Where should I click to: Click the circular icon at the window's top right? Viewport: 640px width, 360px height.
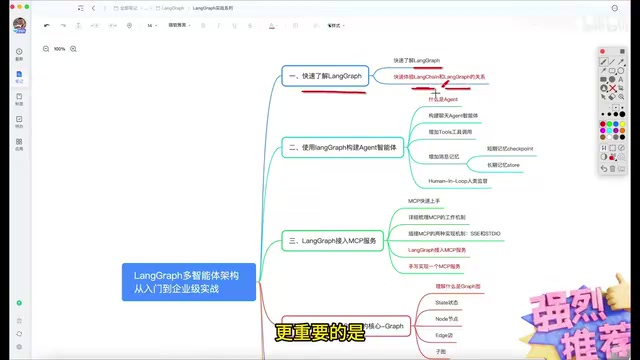click(615, 8)
